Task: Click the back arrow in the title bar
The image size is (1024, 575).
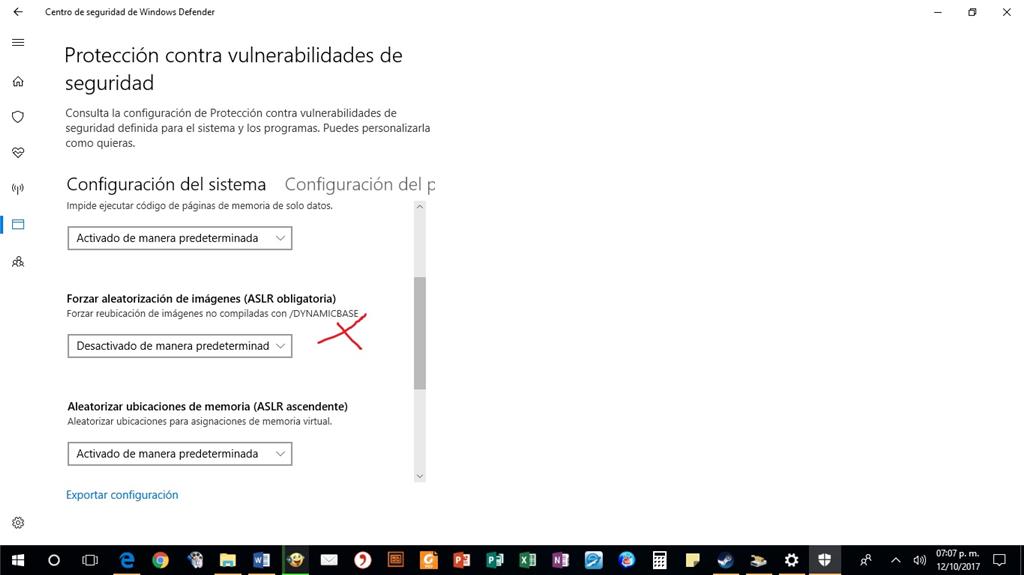Action: coord(18,12)
